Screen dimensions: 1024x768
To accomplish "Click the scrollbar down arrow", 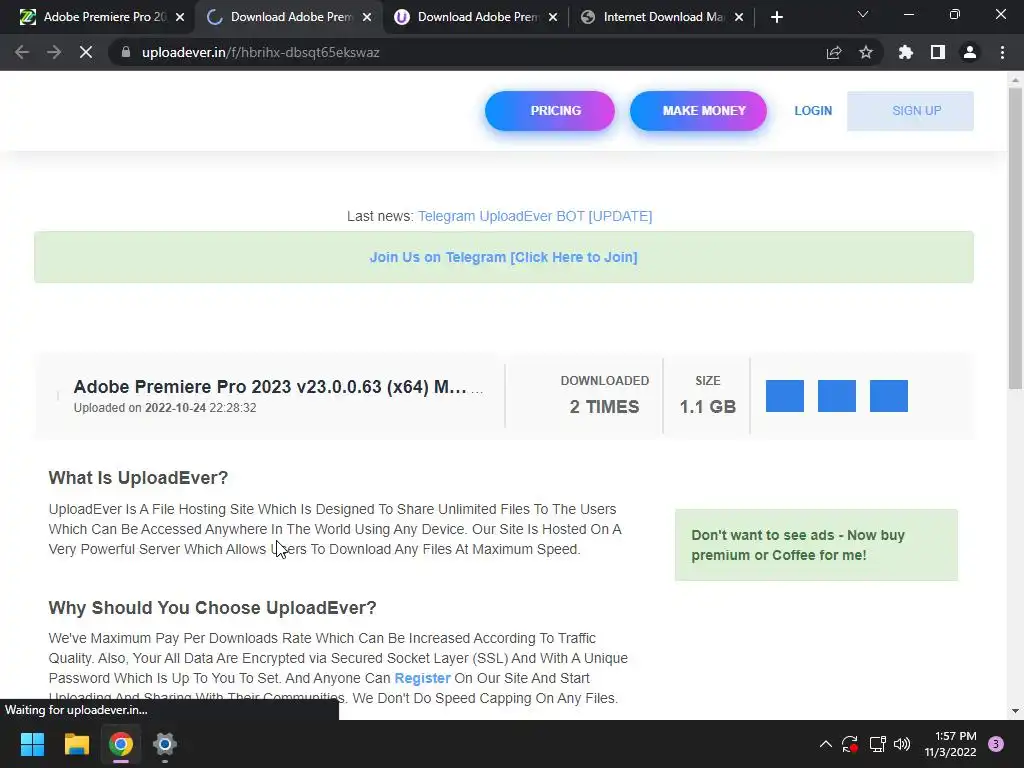I will pyautogui.click(x=1015, y=711).
